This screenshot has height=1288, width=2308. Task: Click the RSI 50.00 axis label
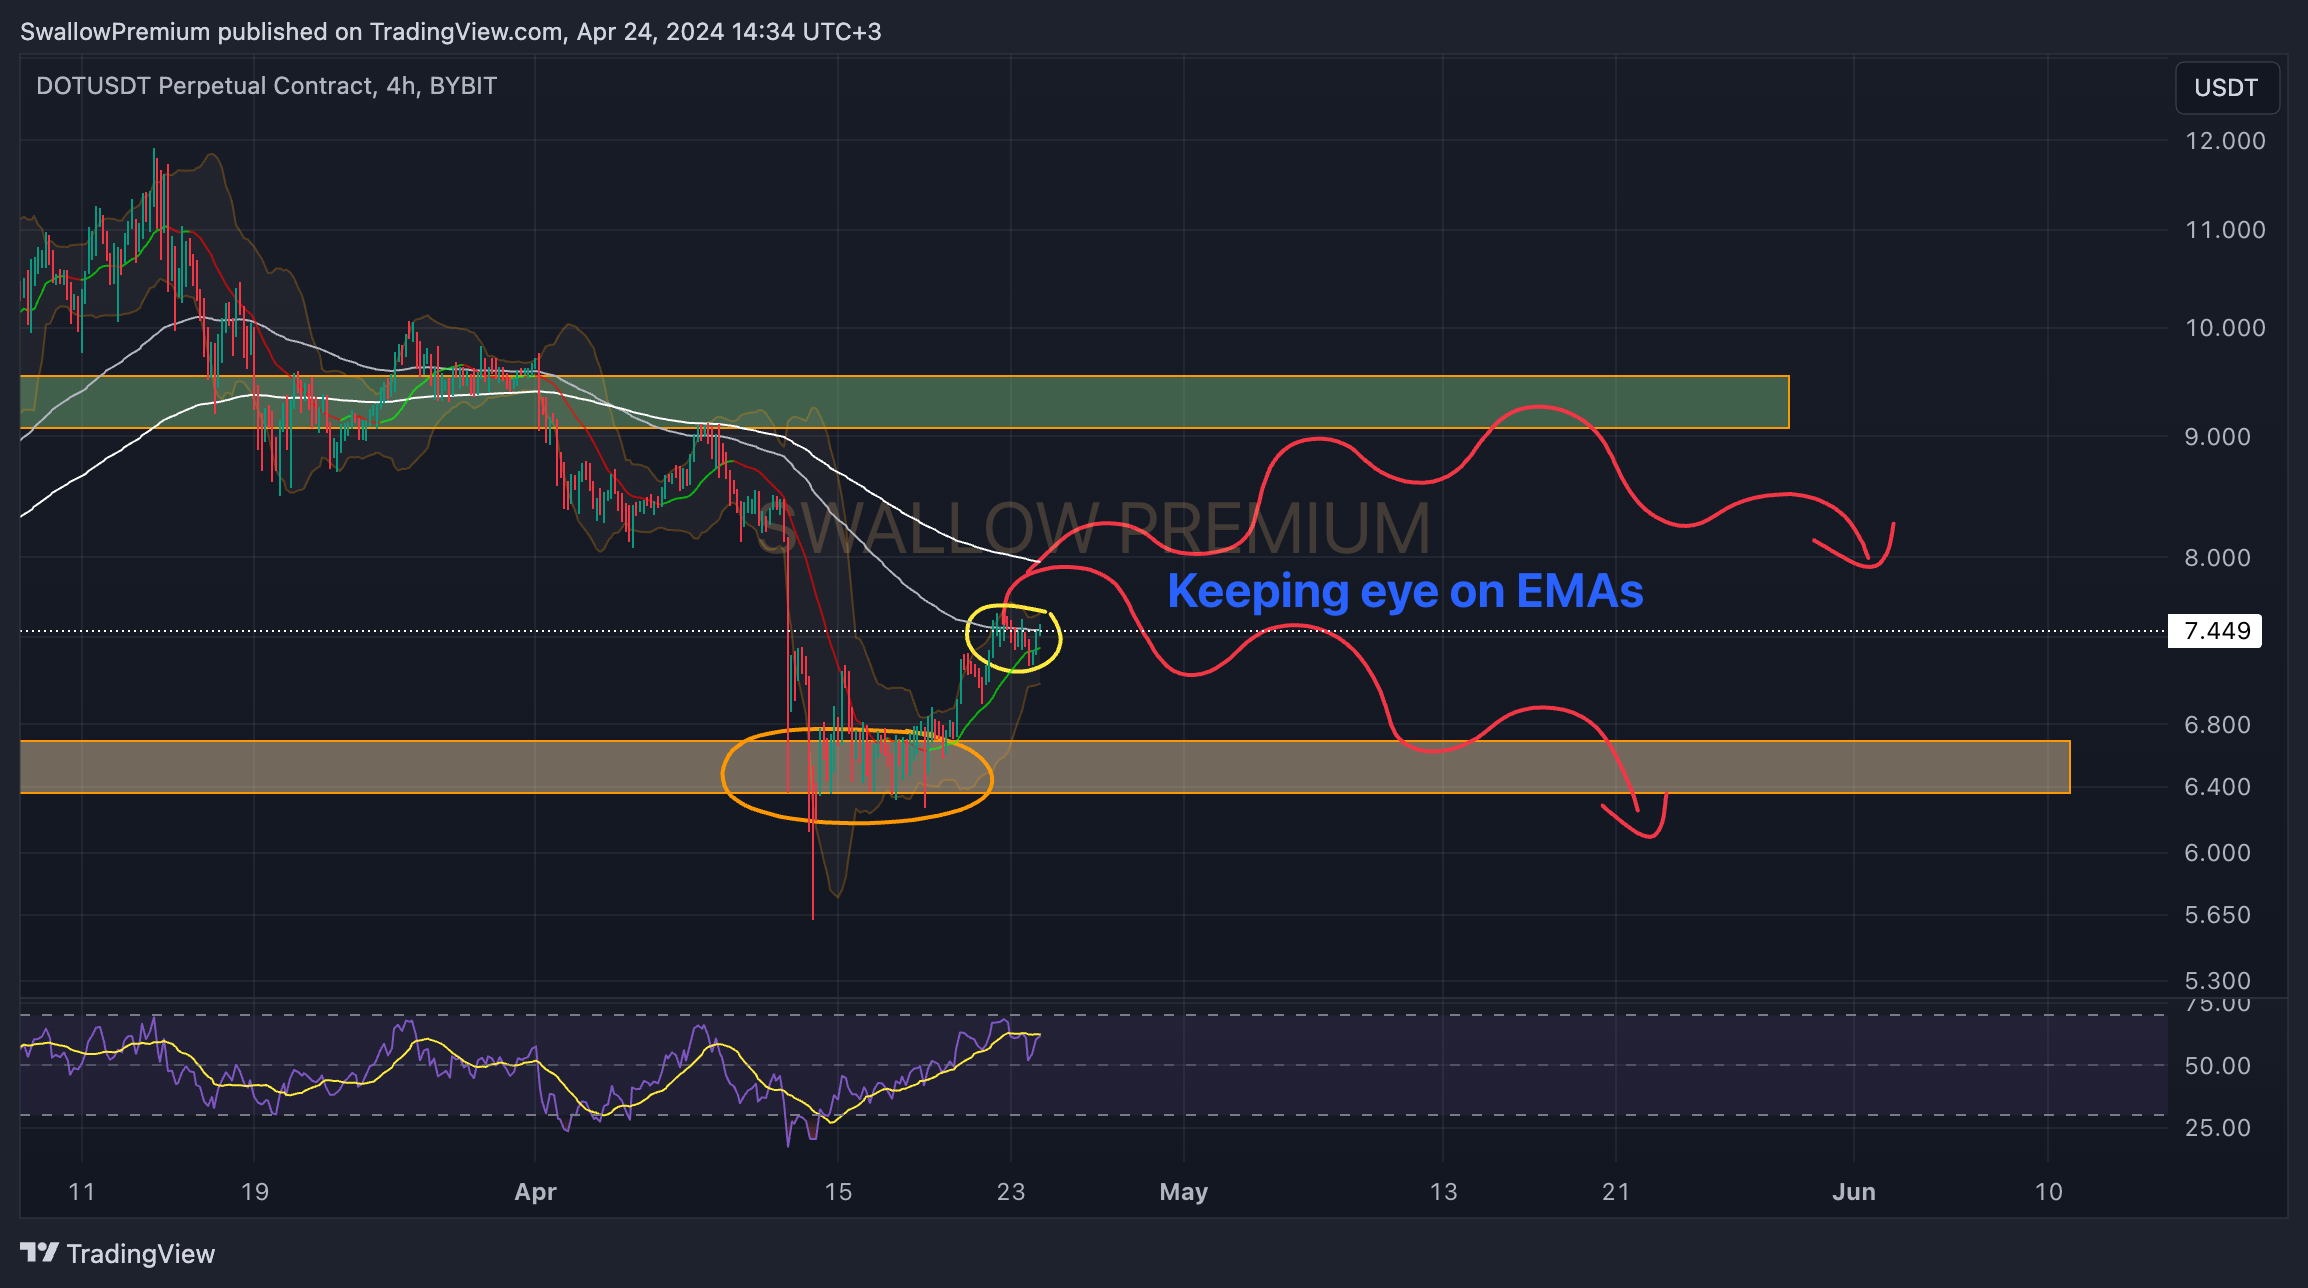[2217, 1066]
